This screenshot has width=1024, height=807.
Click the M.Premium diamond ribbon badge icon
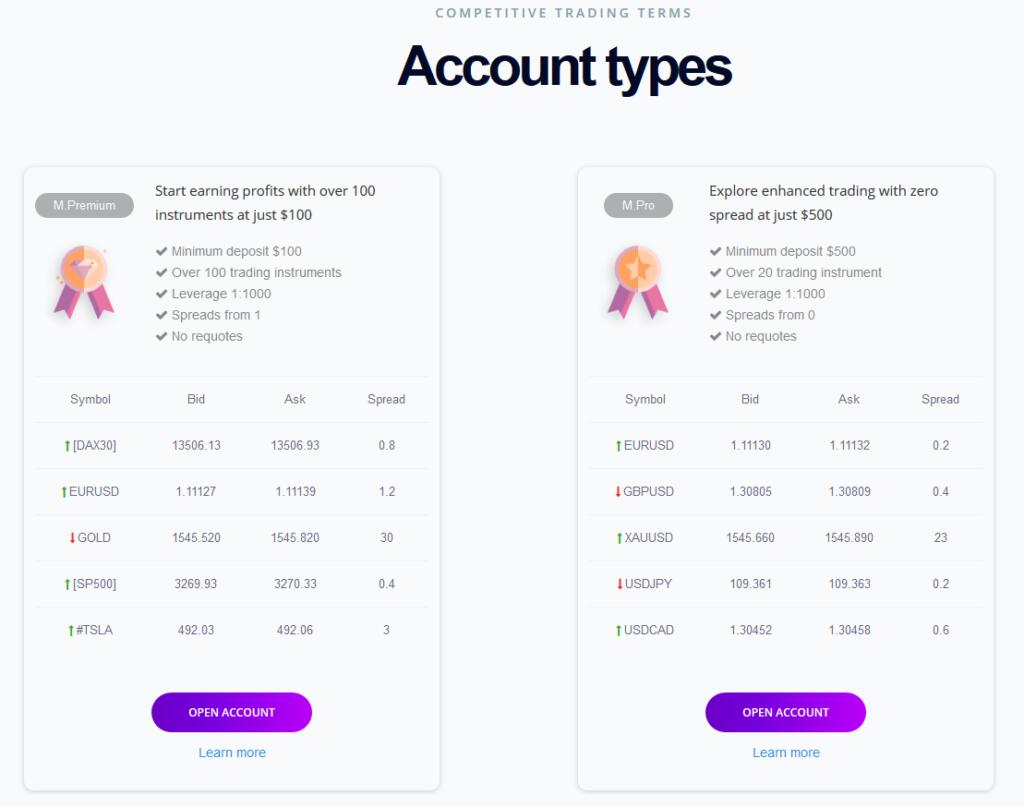(x=84, y=282)
